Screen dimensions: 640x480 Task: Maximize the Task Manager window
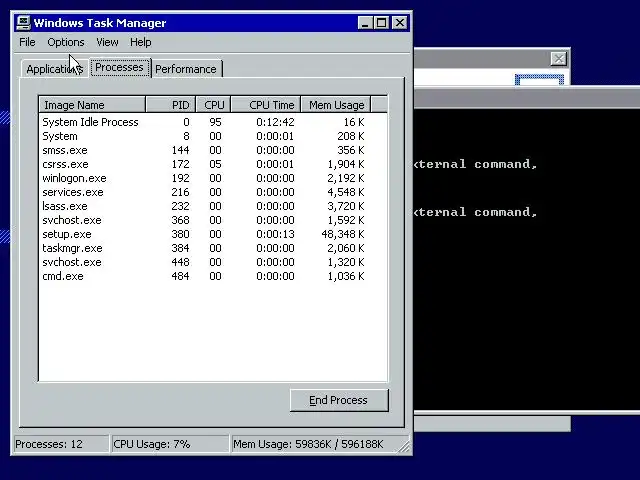click(382, 22)
